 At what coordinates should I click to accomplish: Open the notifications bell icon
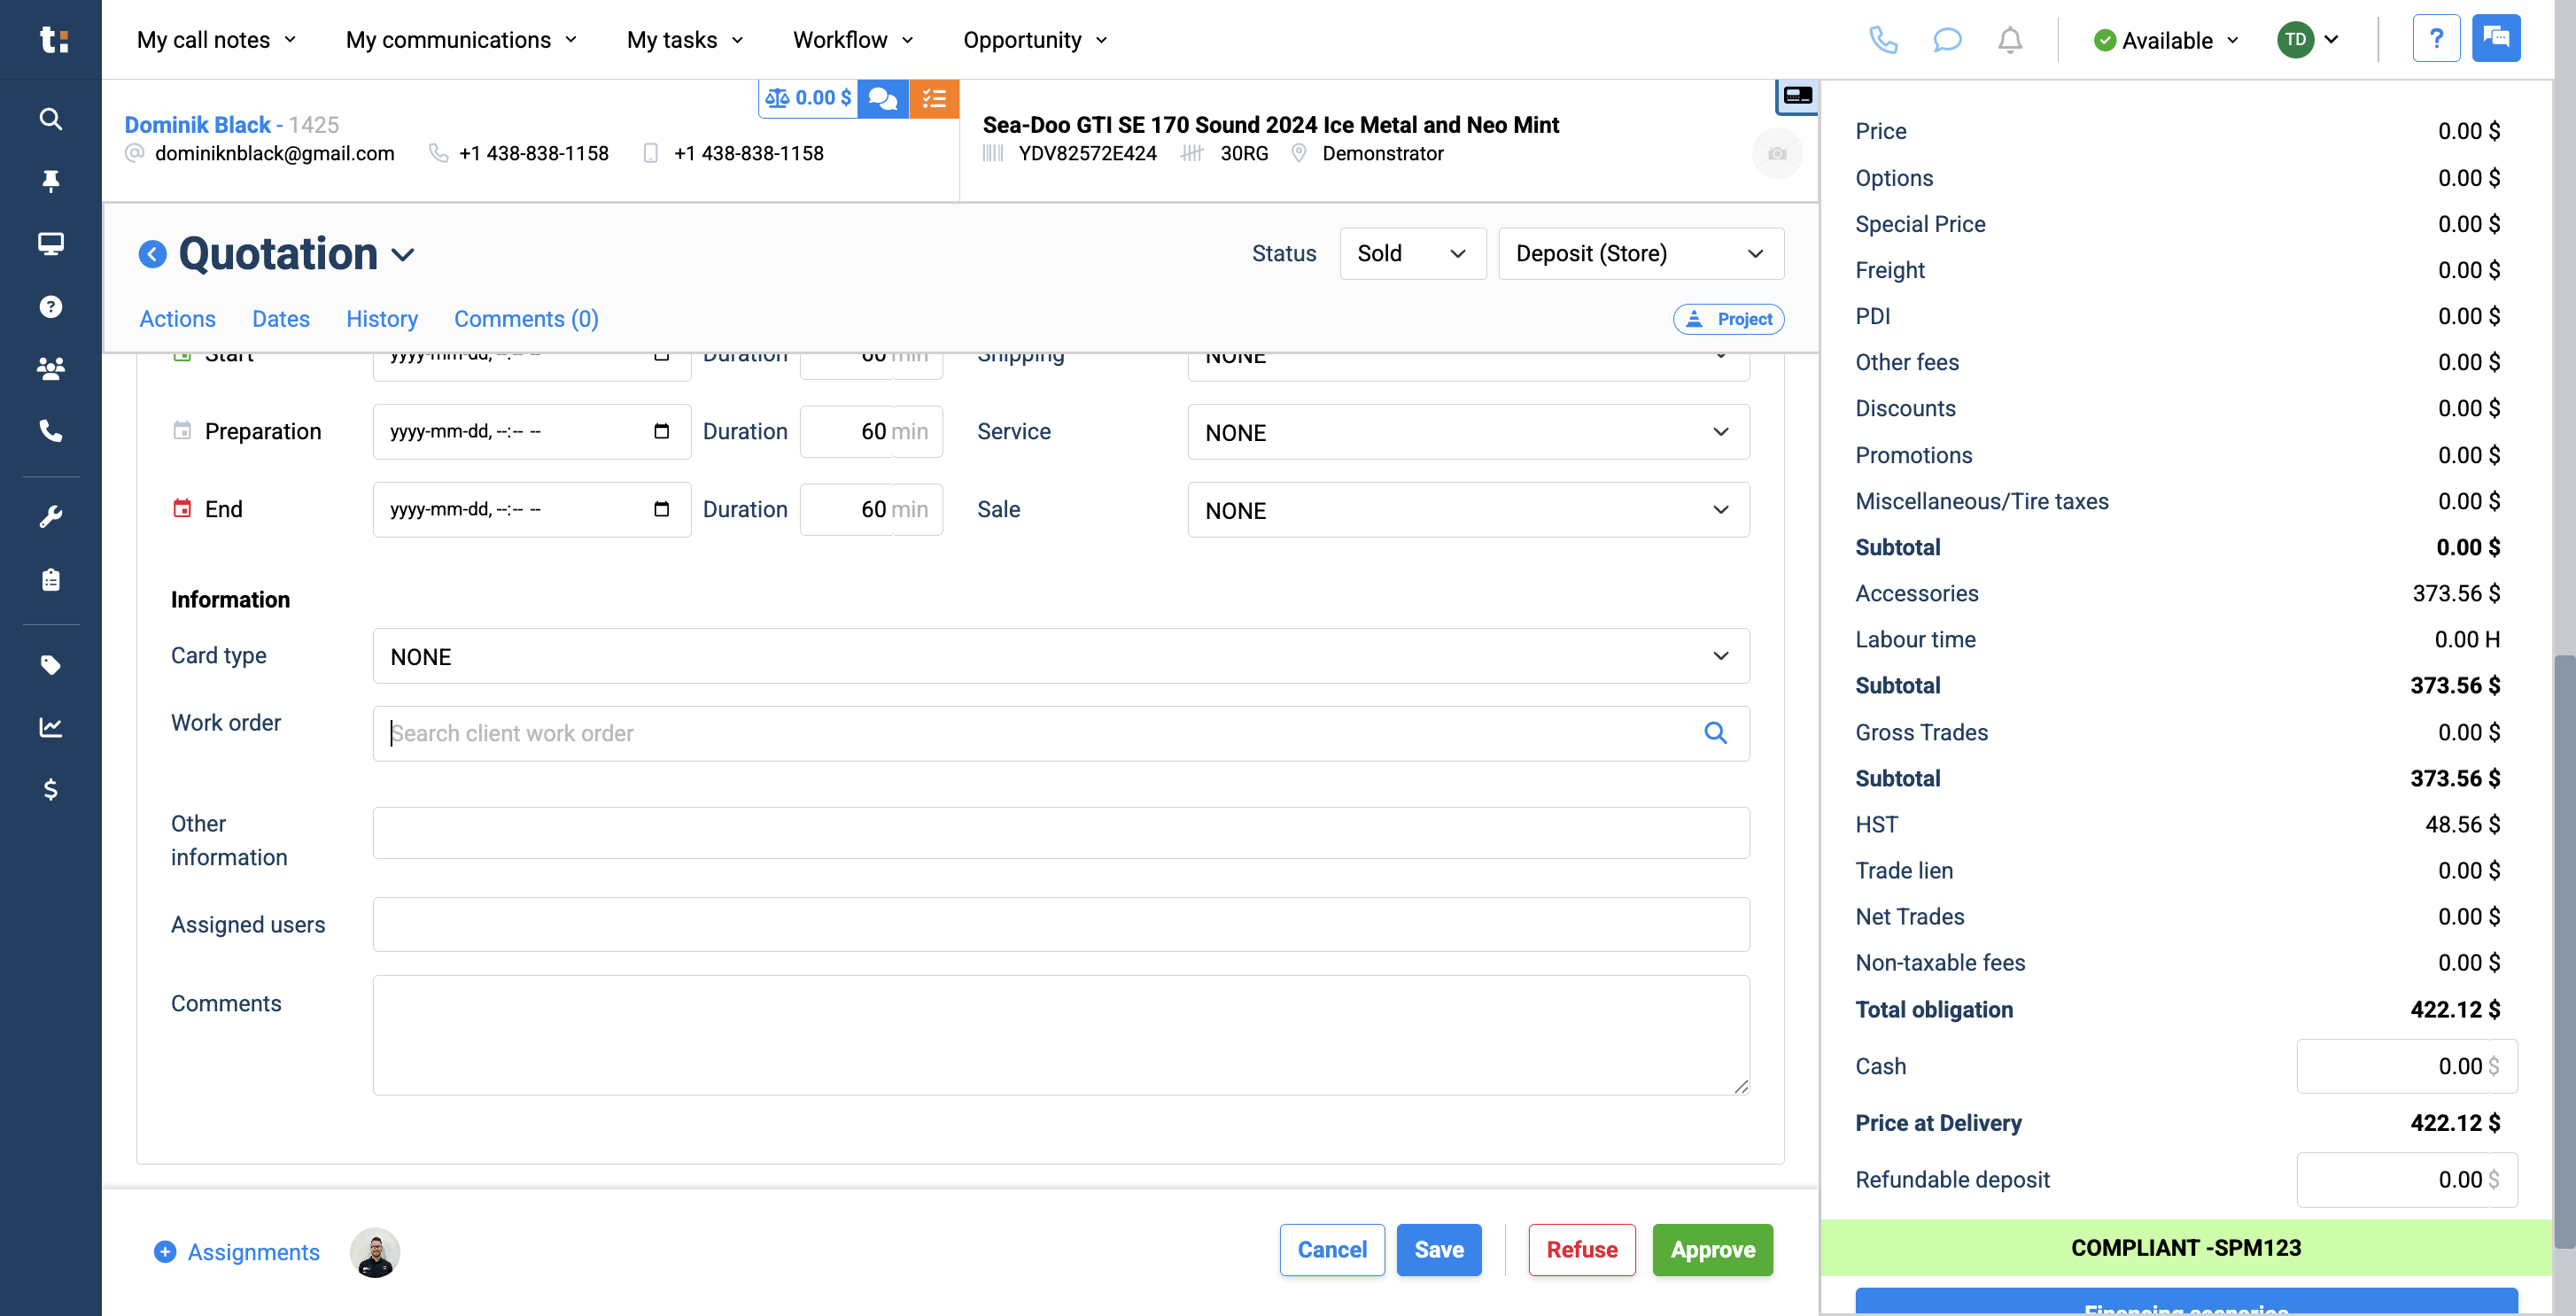coord(2011,40)
